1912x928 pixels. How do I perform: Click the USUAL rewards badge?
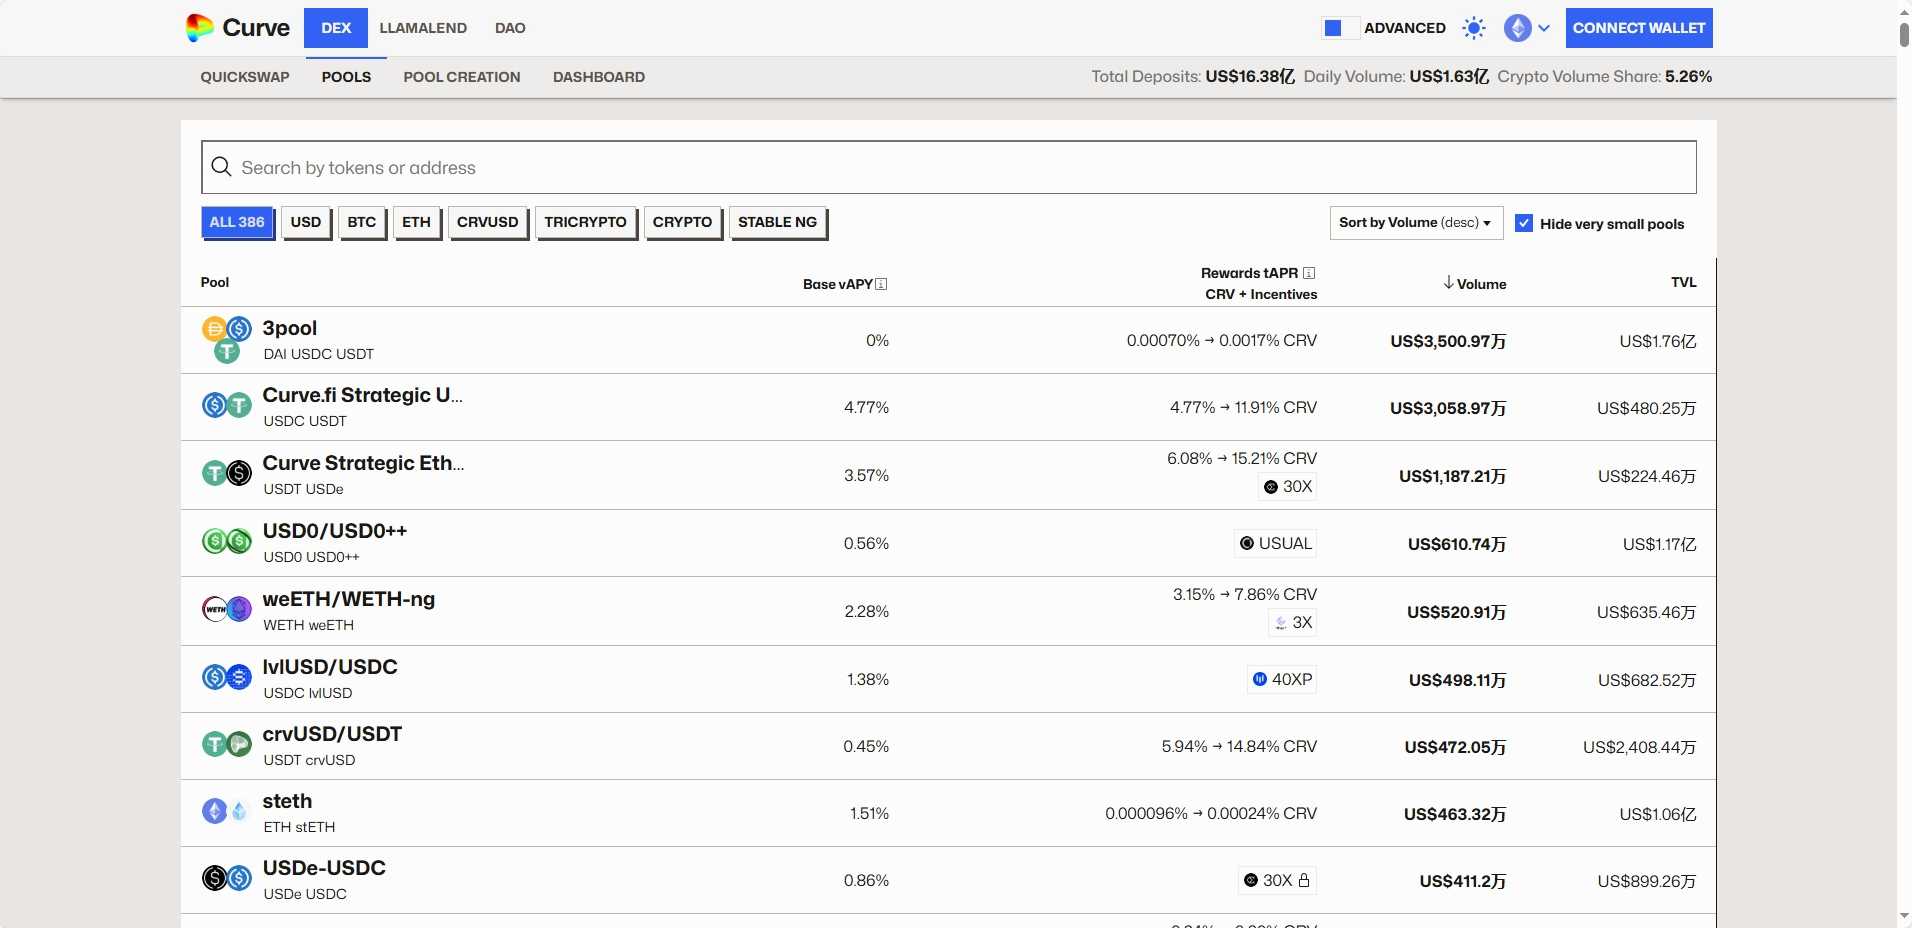[1275, 543]
